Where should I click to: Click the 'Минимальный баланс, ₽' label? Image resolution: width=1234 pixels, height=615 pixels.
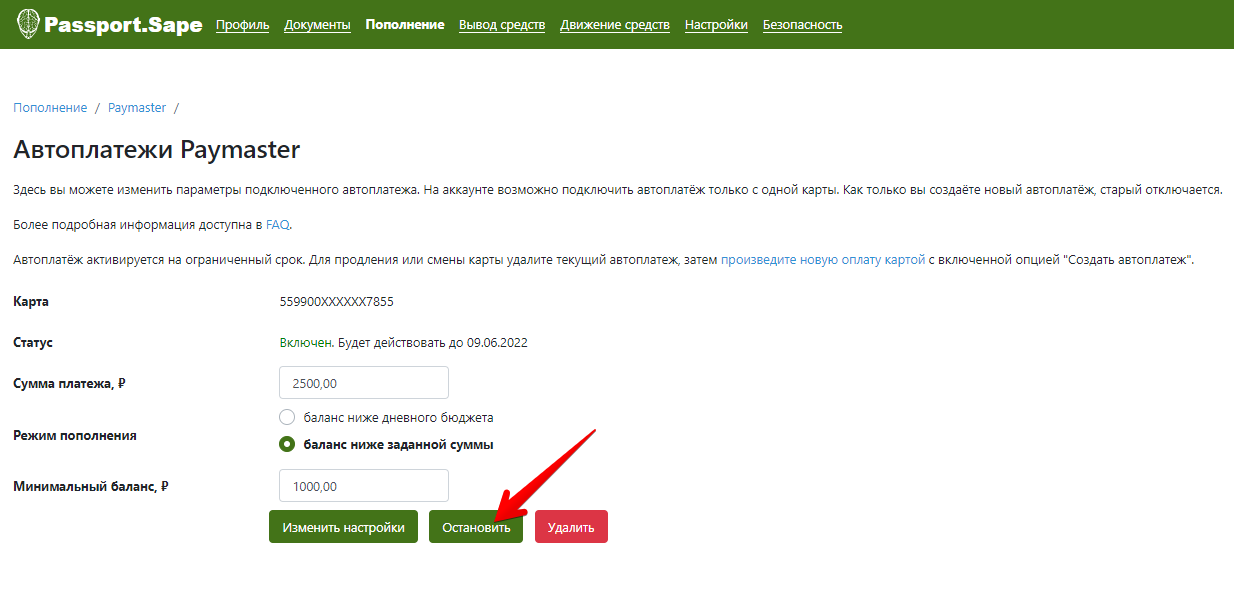point(91,486)
